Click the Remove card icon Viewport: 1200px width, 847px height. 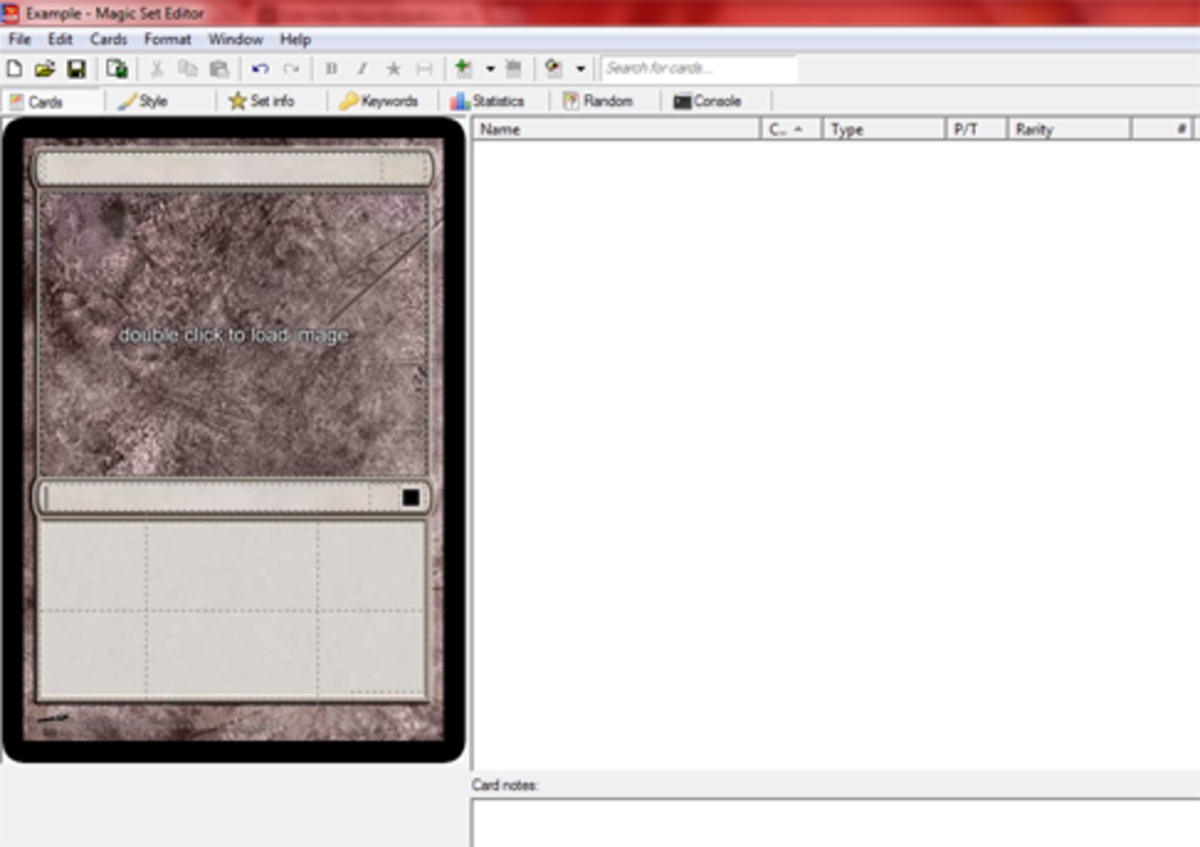[x=514, y=69]
